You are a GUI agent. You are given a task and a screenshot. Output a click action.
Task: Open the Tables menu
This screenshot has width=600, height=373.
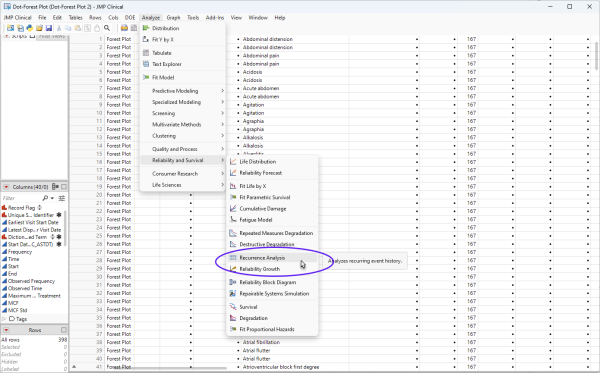75,18
